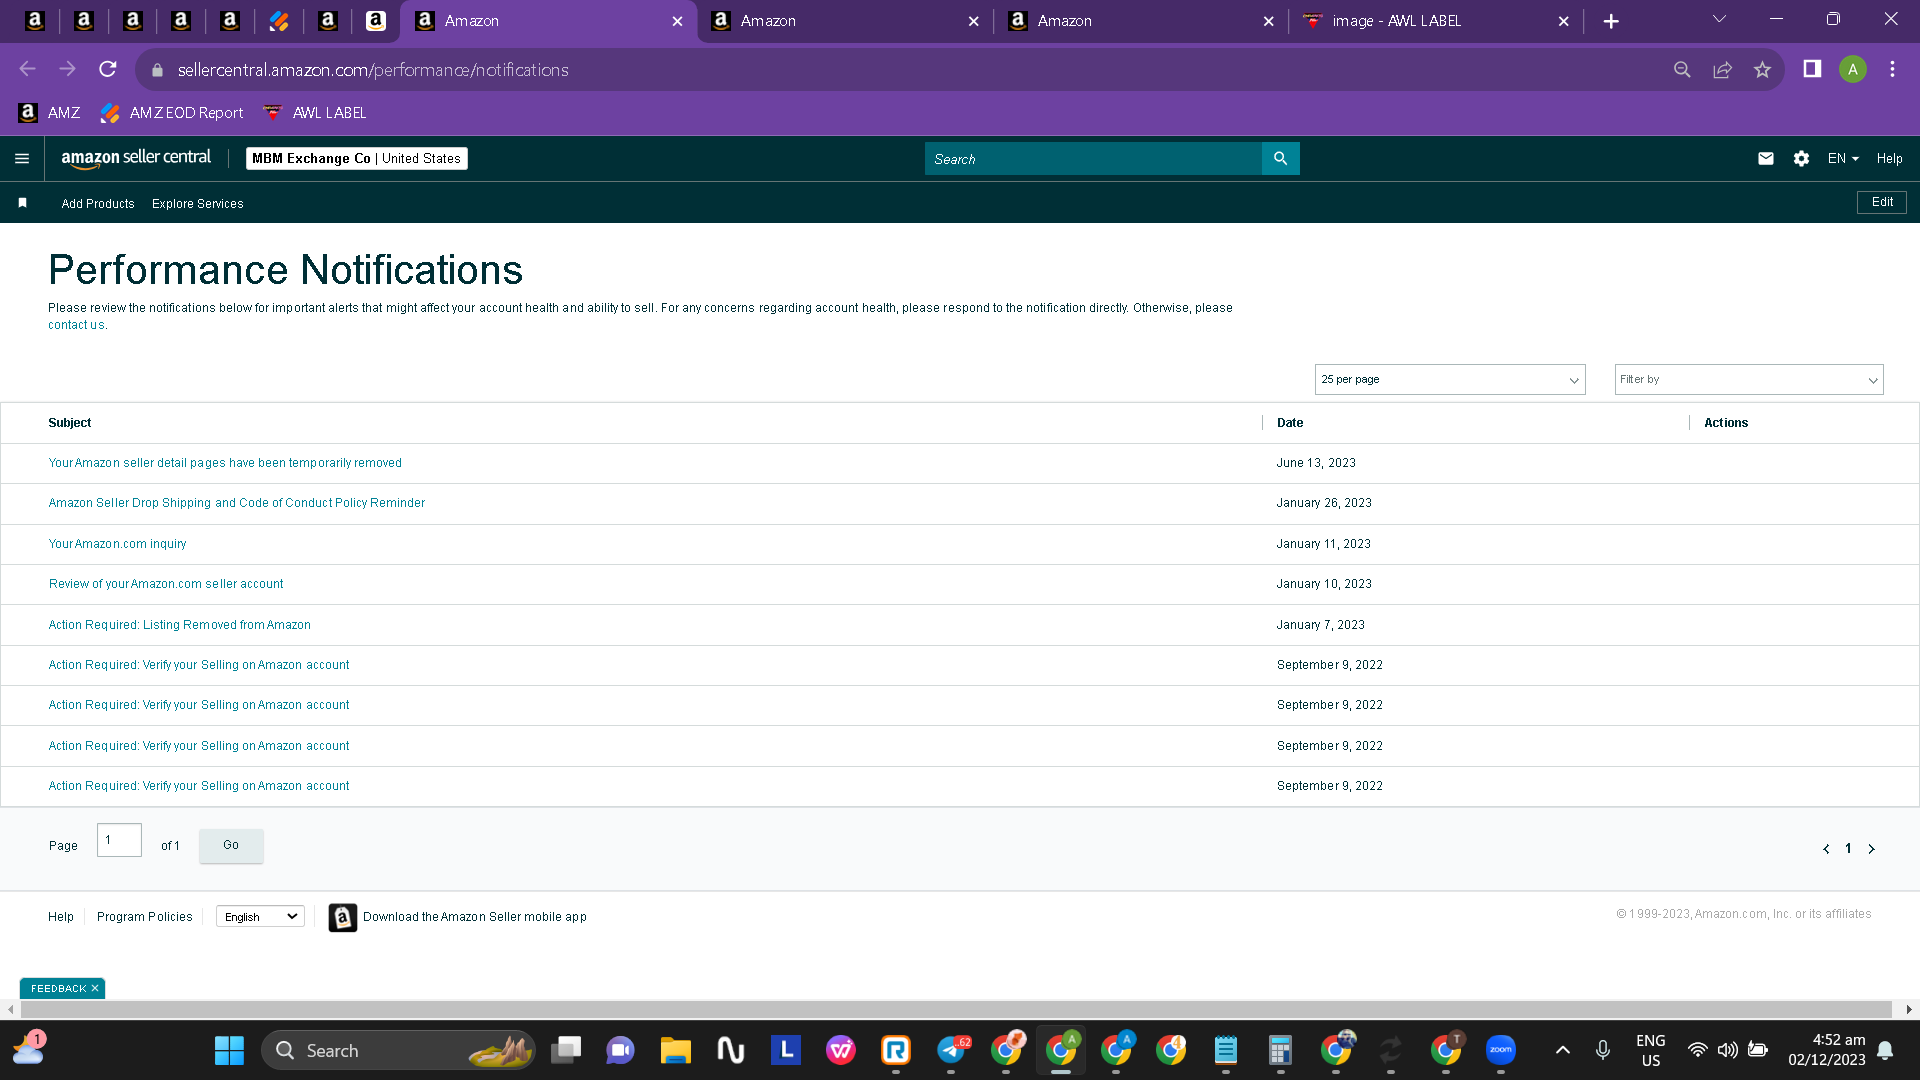Click the Help link in the footer
This screenshot has width=1920, height=1080.
click(x=61, y=917)
